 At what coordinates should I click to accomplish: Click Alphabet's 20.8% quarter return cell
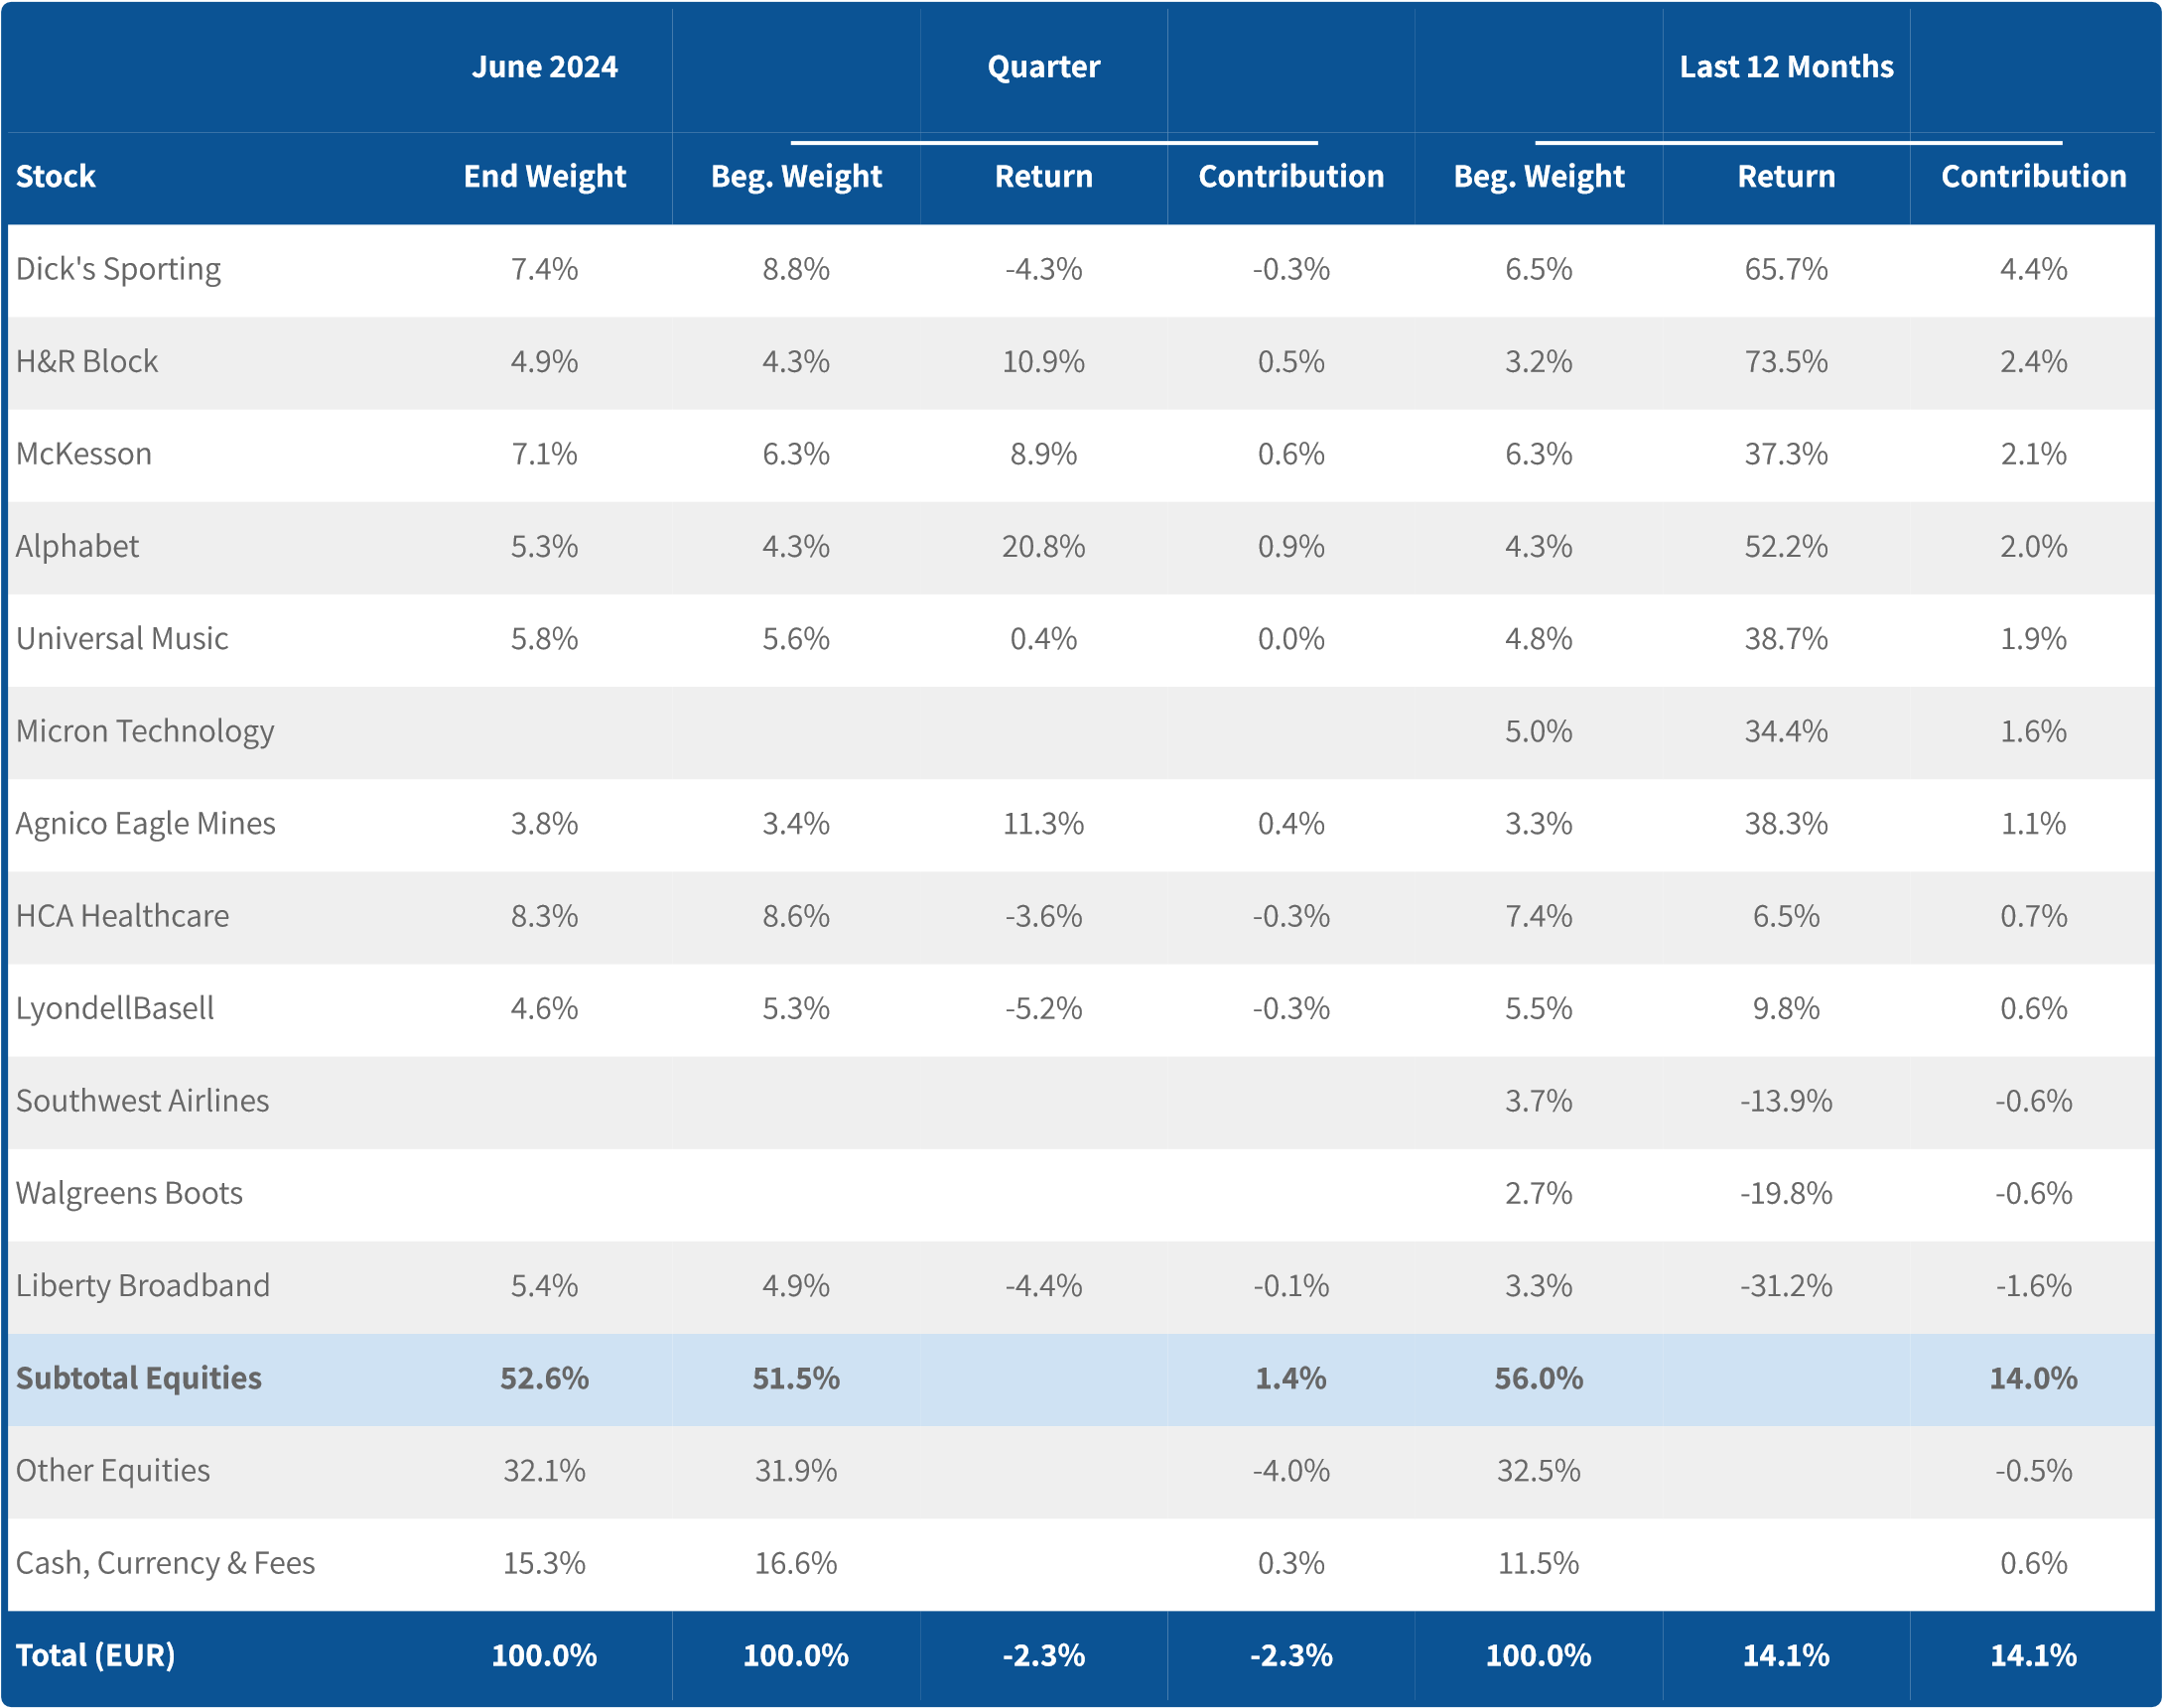[x=1043, y=547]
